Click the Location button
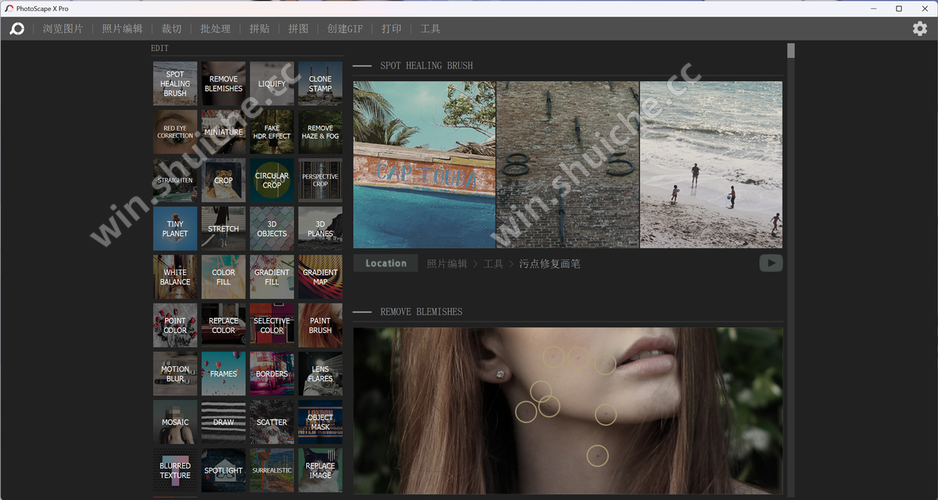 [x=386, y=264]
